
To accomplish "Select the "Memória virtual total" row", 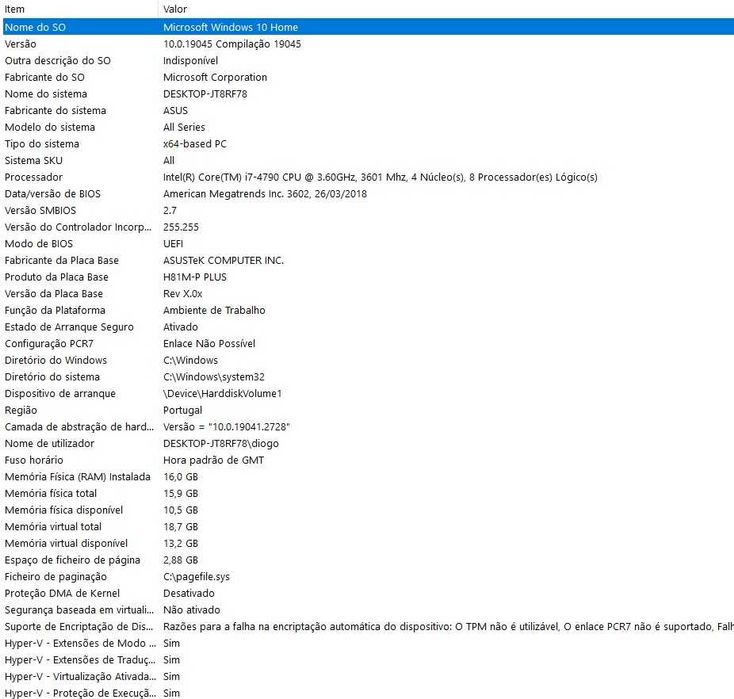I will pos(368,527).
